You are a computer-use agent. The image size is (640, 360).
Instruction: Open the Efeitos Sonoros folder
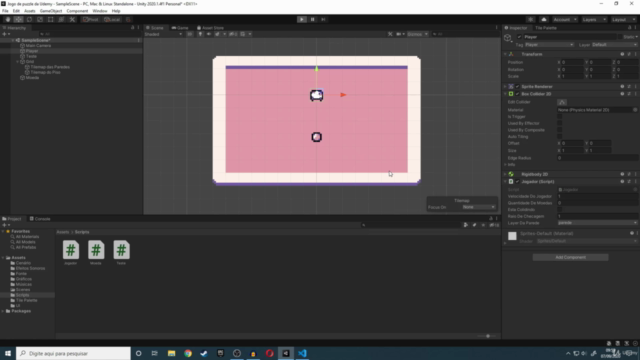[31, 269]
